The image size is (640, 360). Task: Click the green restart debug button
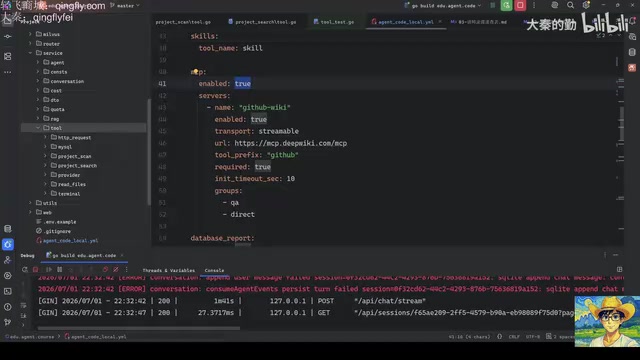tap(507, 5)
